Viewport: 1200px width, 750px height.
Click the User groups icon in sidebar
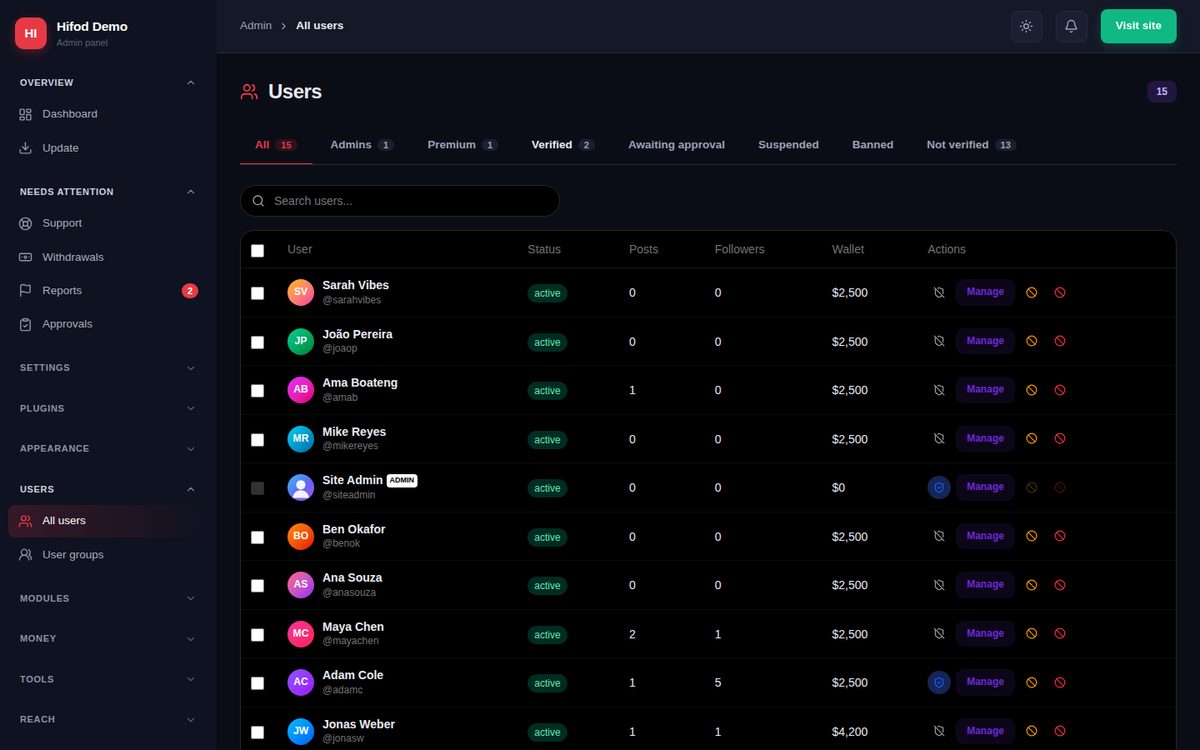26,555
